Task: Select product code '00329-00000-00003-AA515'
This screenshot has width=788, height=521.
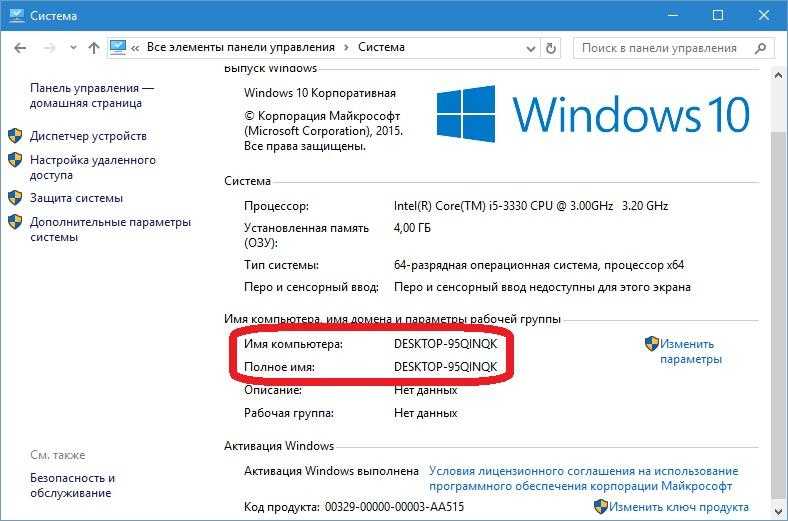Action: tap(395, 507)
